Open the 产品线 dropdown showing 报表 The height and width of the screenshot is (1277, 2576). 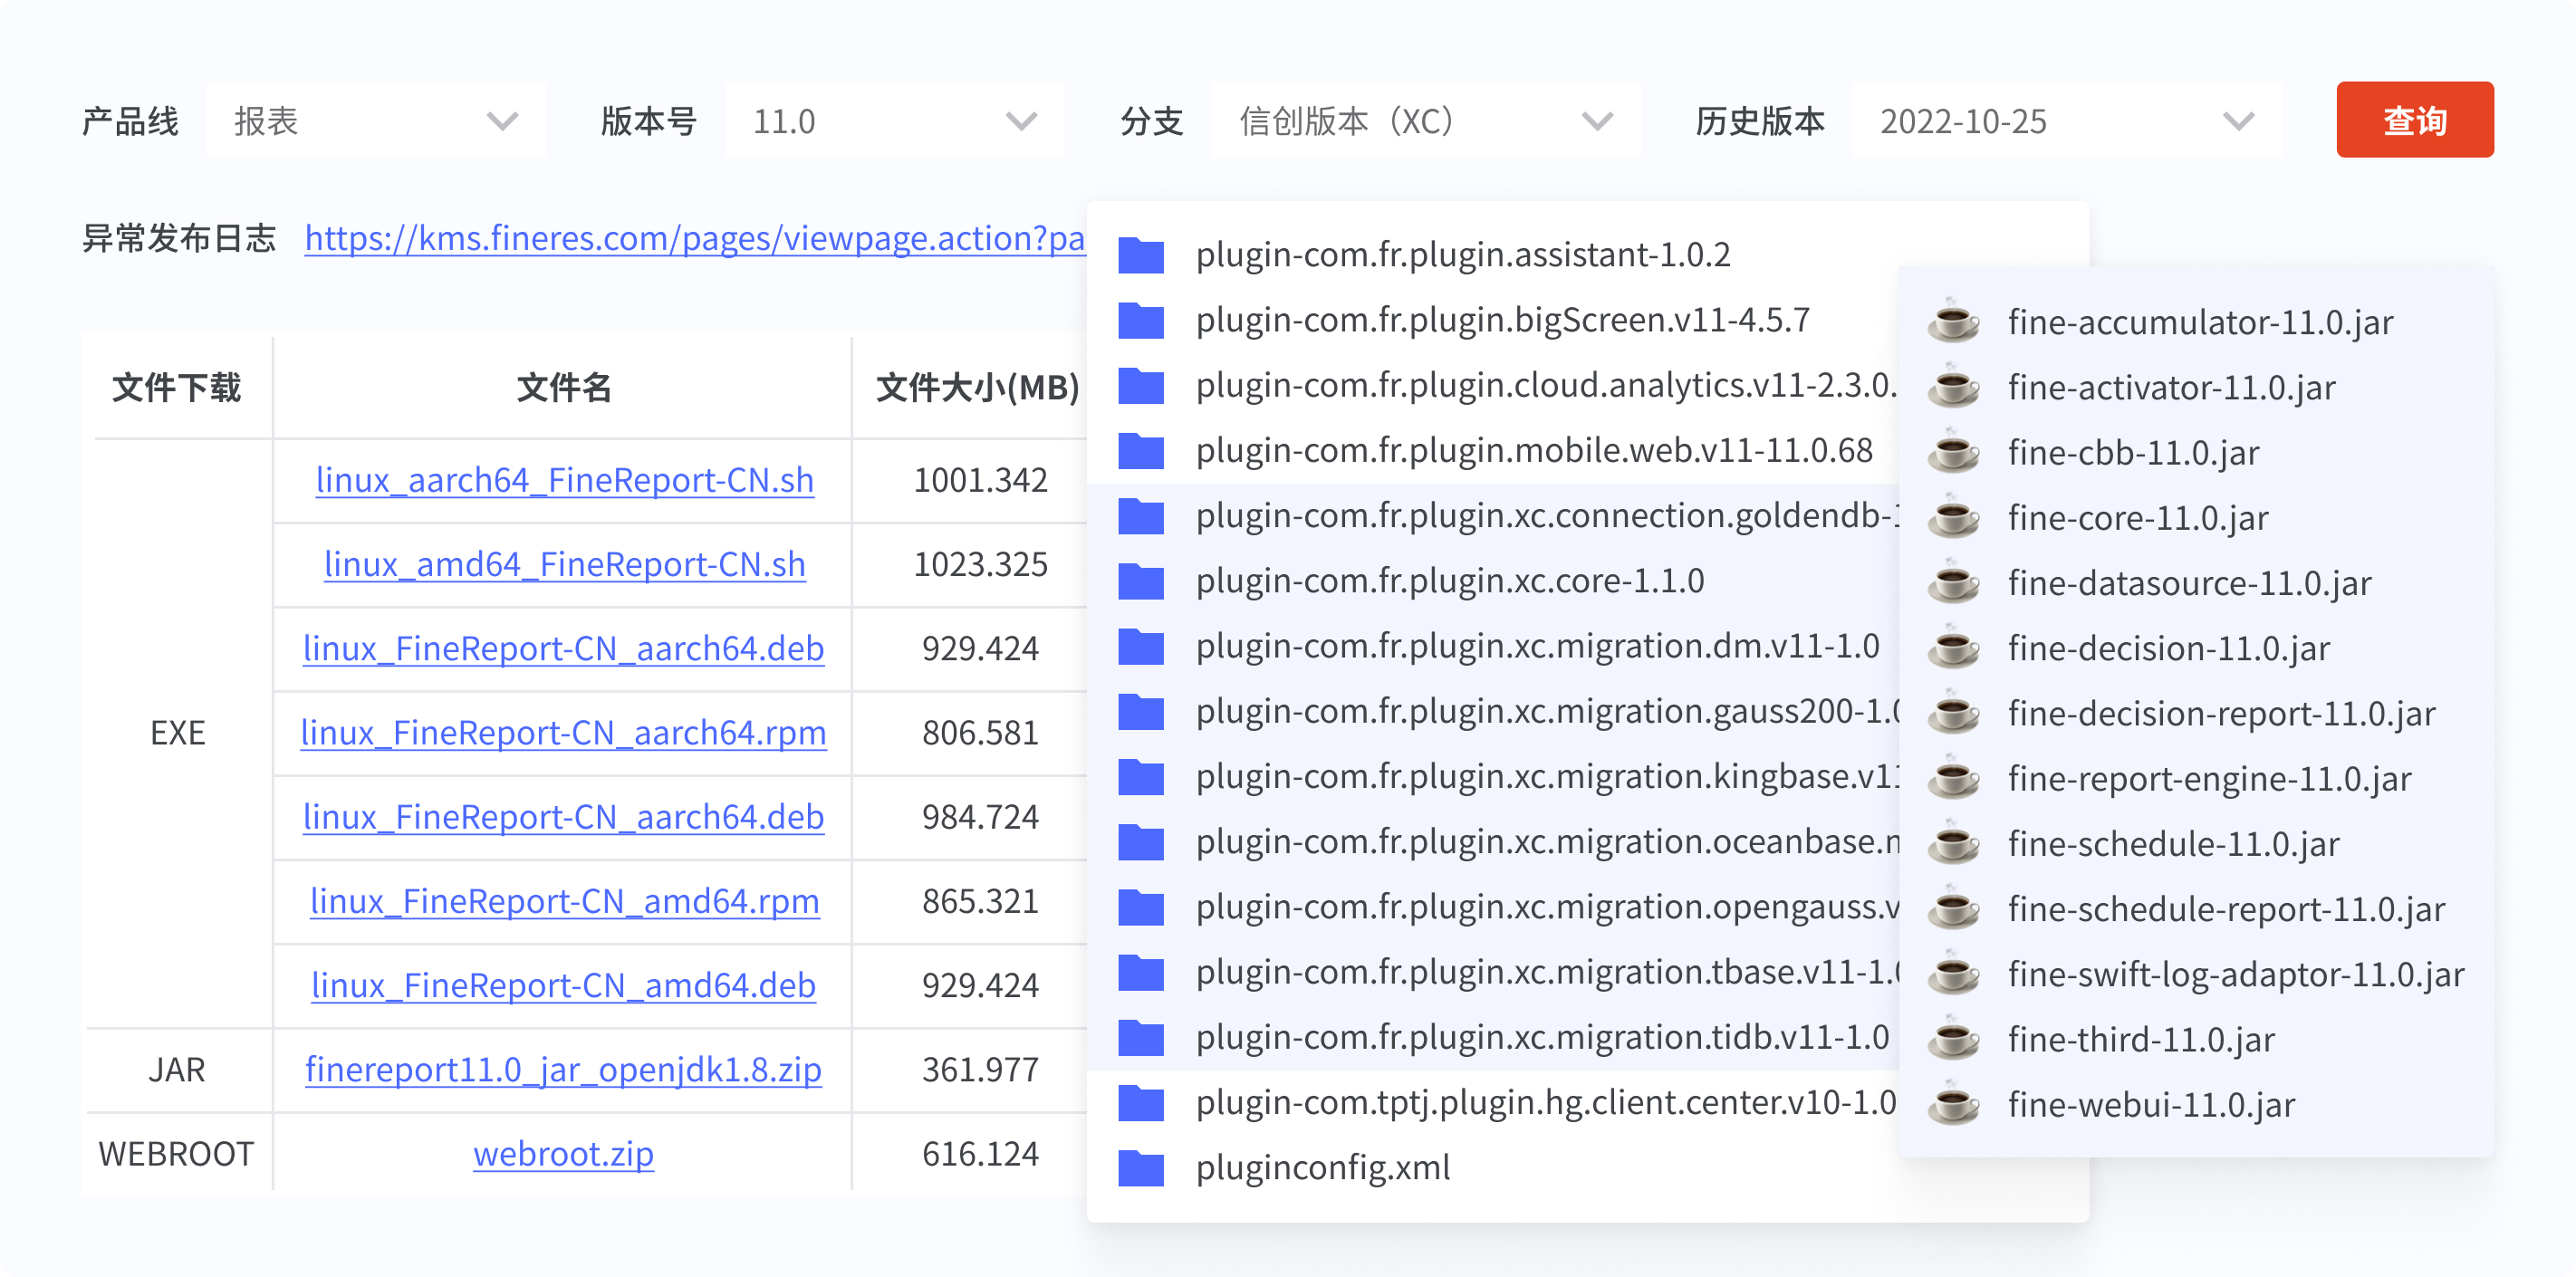[376, 121]
